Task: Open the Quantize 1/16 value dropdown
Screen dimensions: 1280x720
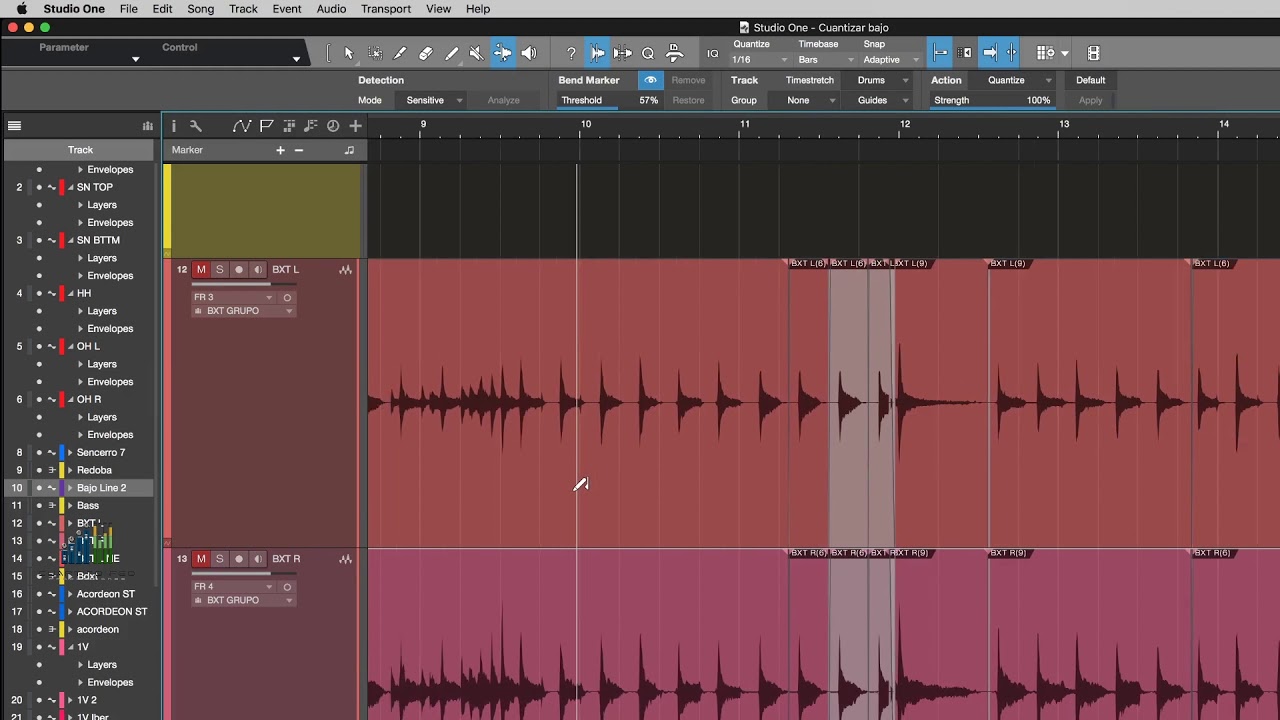Action: [x=761, y=60]
